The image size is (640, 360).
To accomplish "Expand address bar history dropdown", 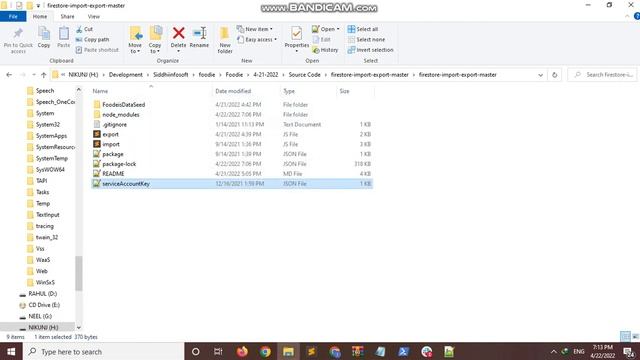I will 540,75.
